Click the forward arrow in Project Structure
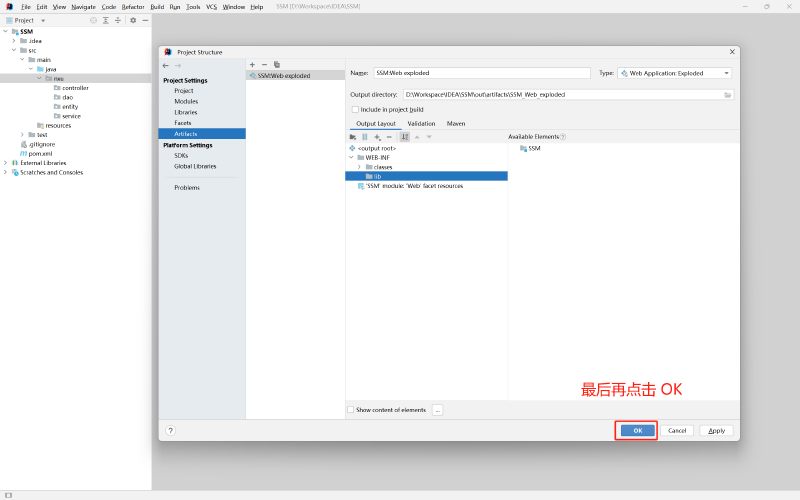Screen dimensions: 800x500 point(178,66)
